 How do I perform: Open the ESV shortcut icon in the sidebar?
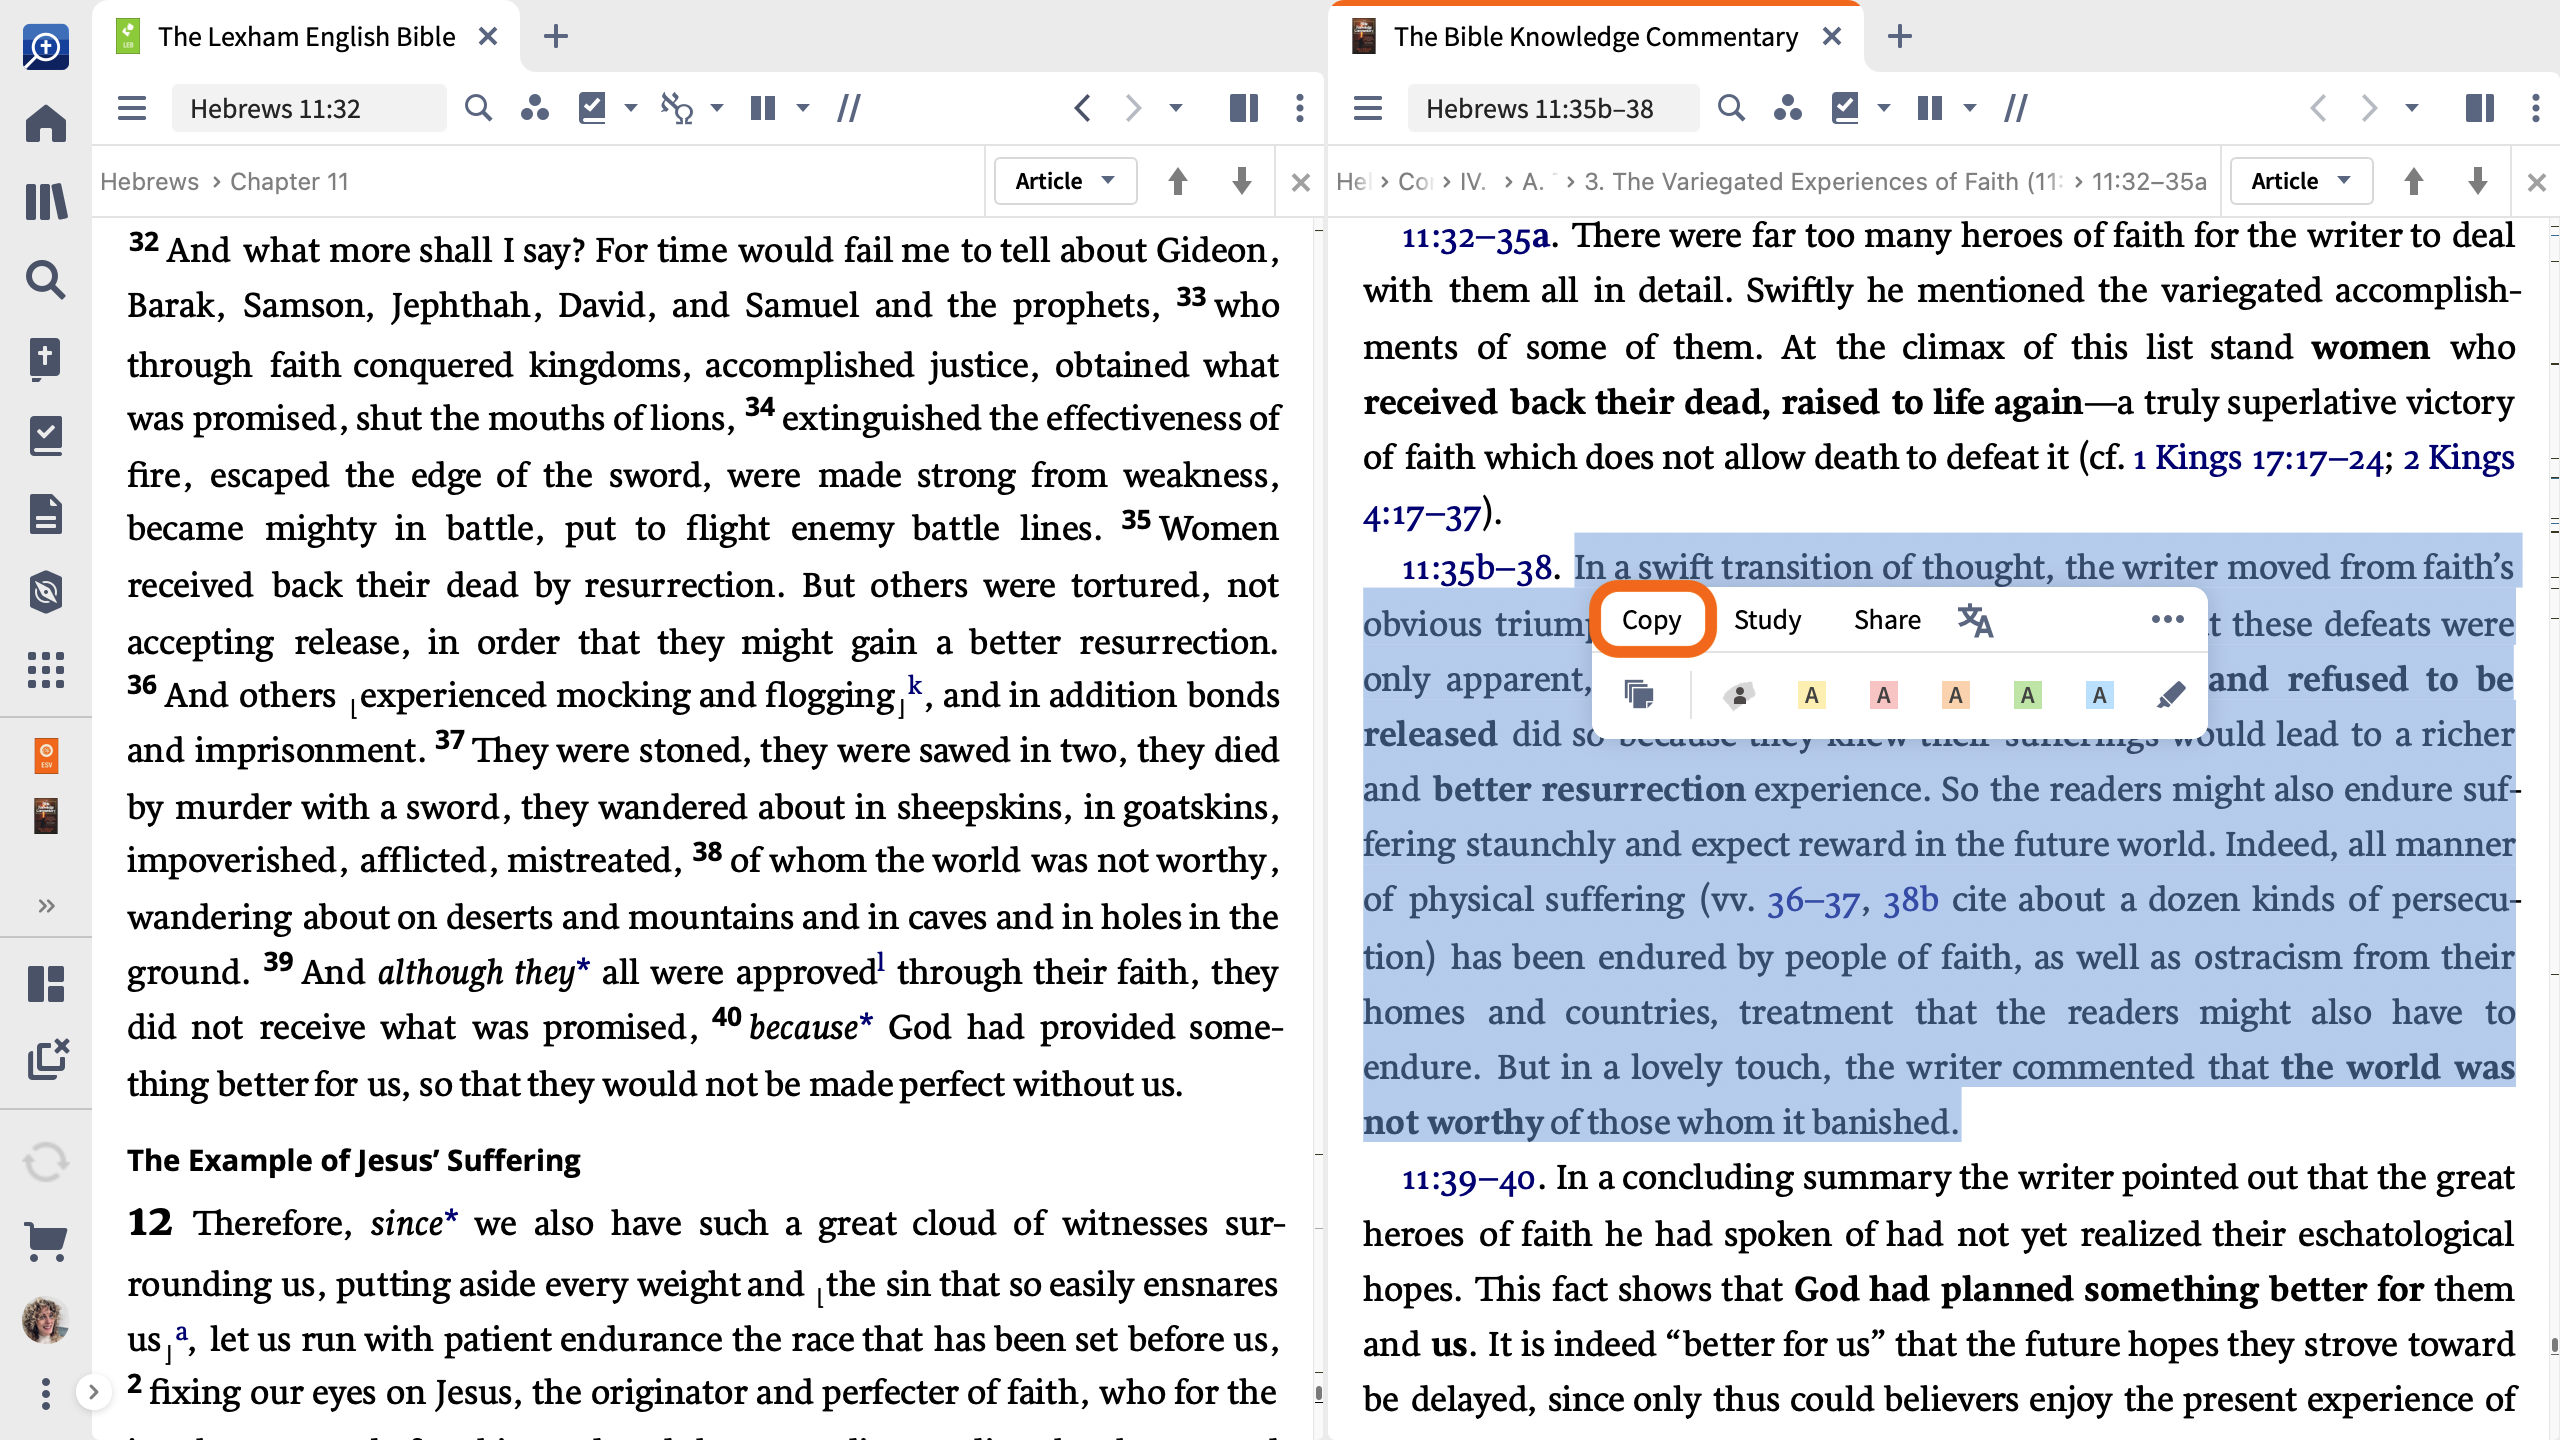(x=46, y=755)
